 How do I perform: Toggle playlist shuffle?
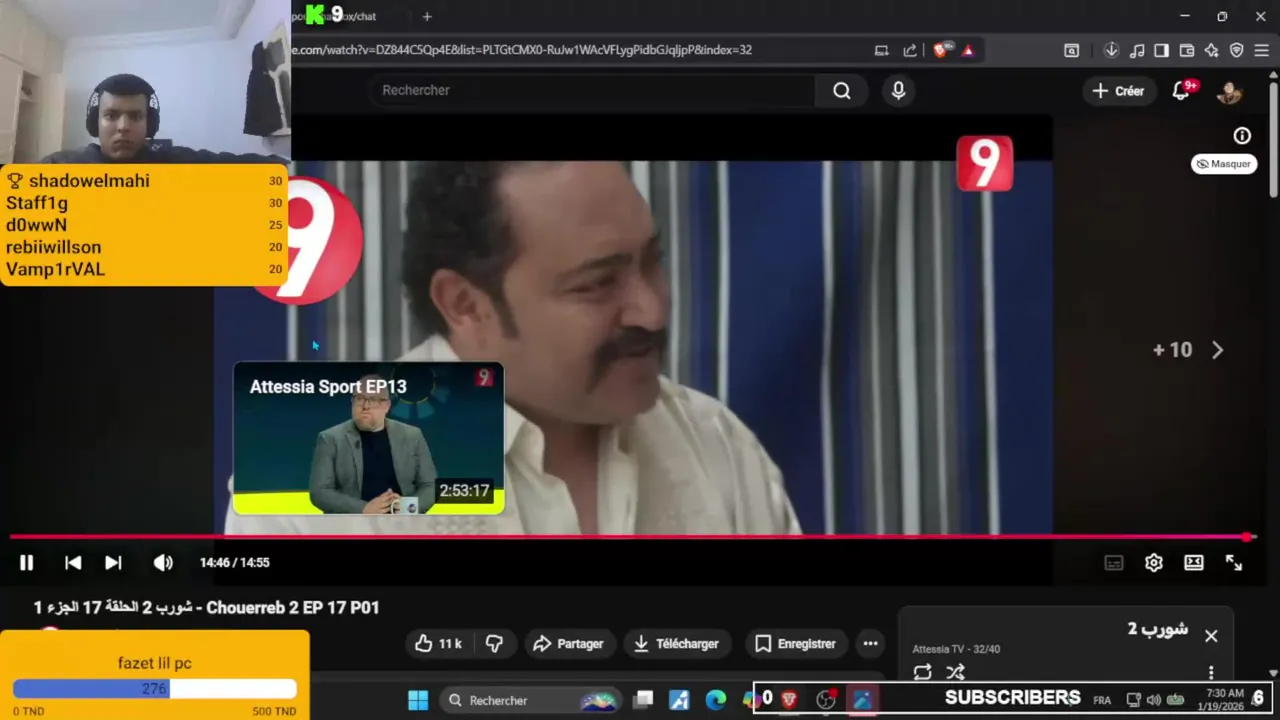[956, 673]
